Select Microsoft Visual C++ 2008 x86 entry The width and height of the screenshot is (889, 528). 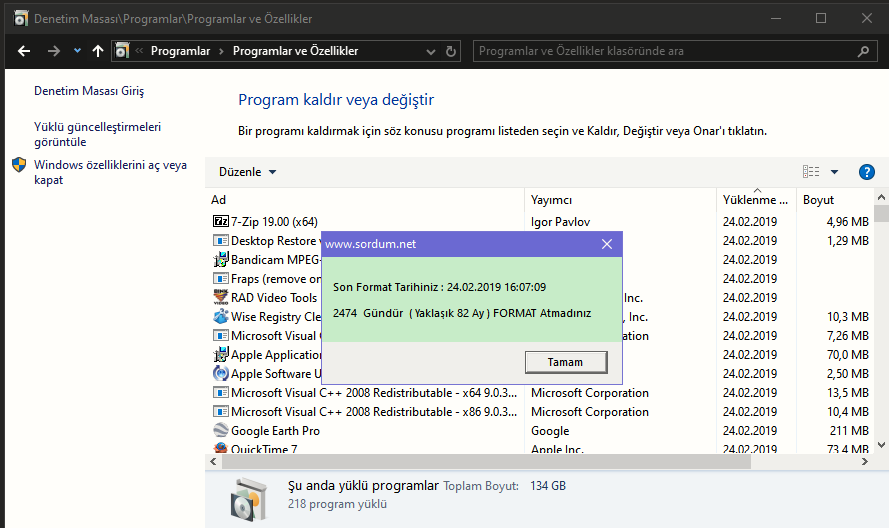click(374, 412)
